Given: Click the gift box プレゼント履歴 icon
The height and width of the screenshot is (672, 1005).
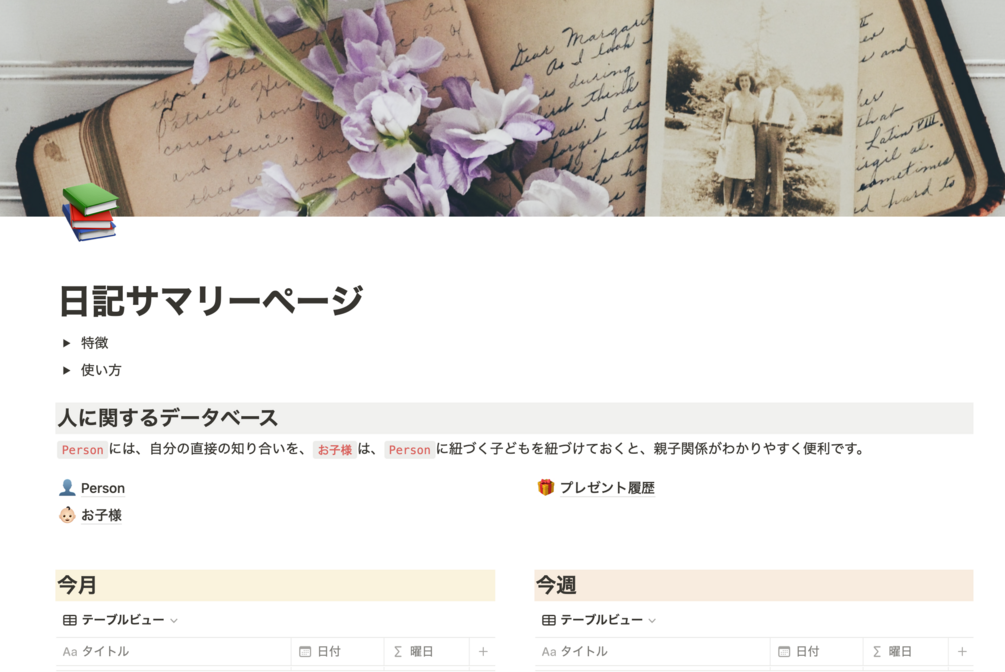Looking at the screenshot, I should (x=545, y=487).
